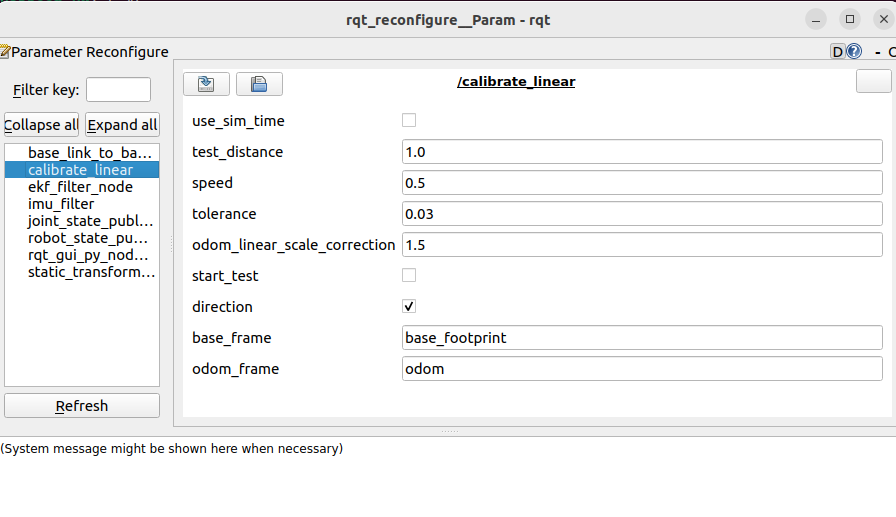Maximize the rqt window
The image size is (896, 517).
click(x=850, y=19)
